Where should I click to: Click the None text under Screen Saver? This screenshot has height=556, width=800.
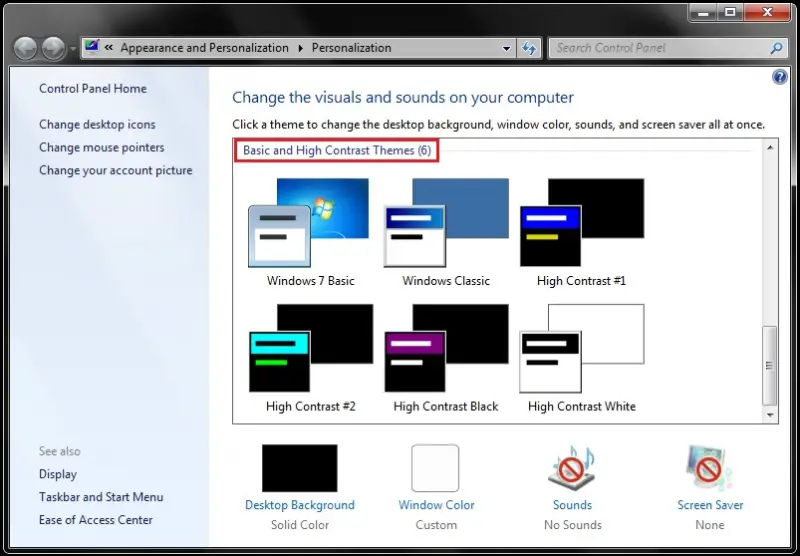pyautogui.click(x=710, y=525)
